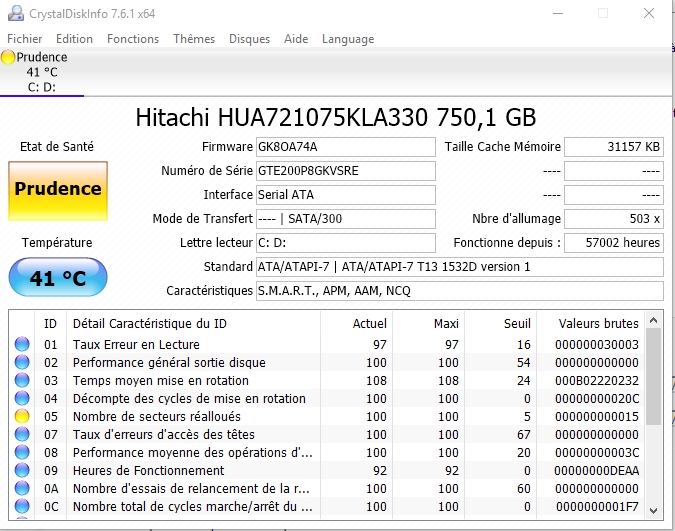
Task: Click the Détail Caractéristique du ID column header
Action: point(194,323)
